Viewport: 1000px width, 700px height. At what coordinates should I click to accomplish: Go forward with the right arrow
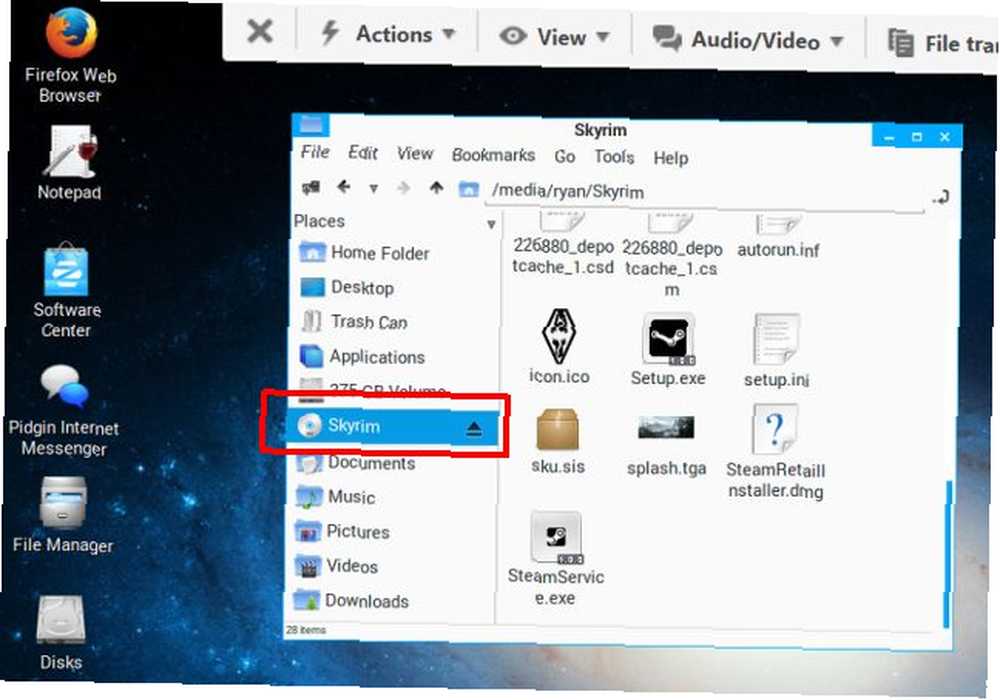pyautogui.click(x=403, y=188)
